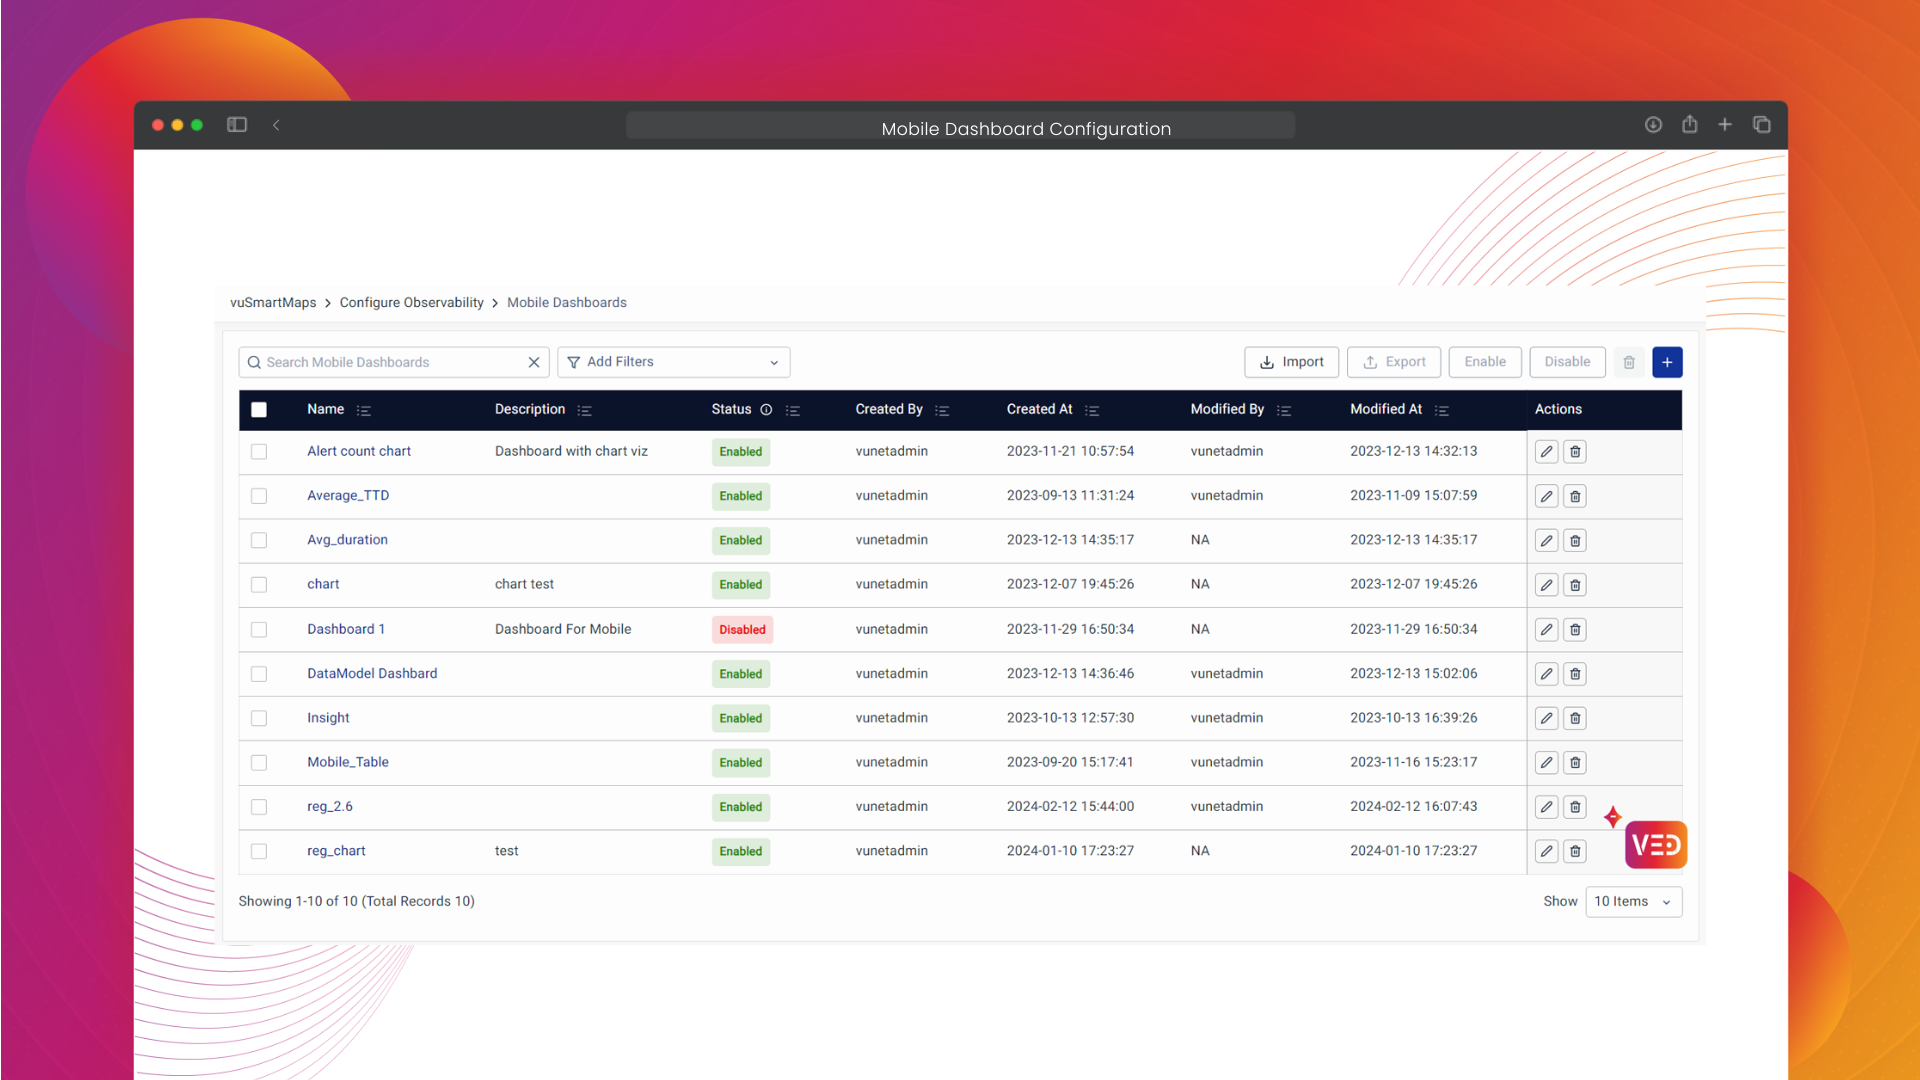Click edit pencil for reg_chart row
This screenshot has width=1920, height=1080.
click(1546, 852)
